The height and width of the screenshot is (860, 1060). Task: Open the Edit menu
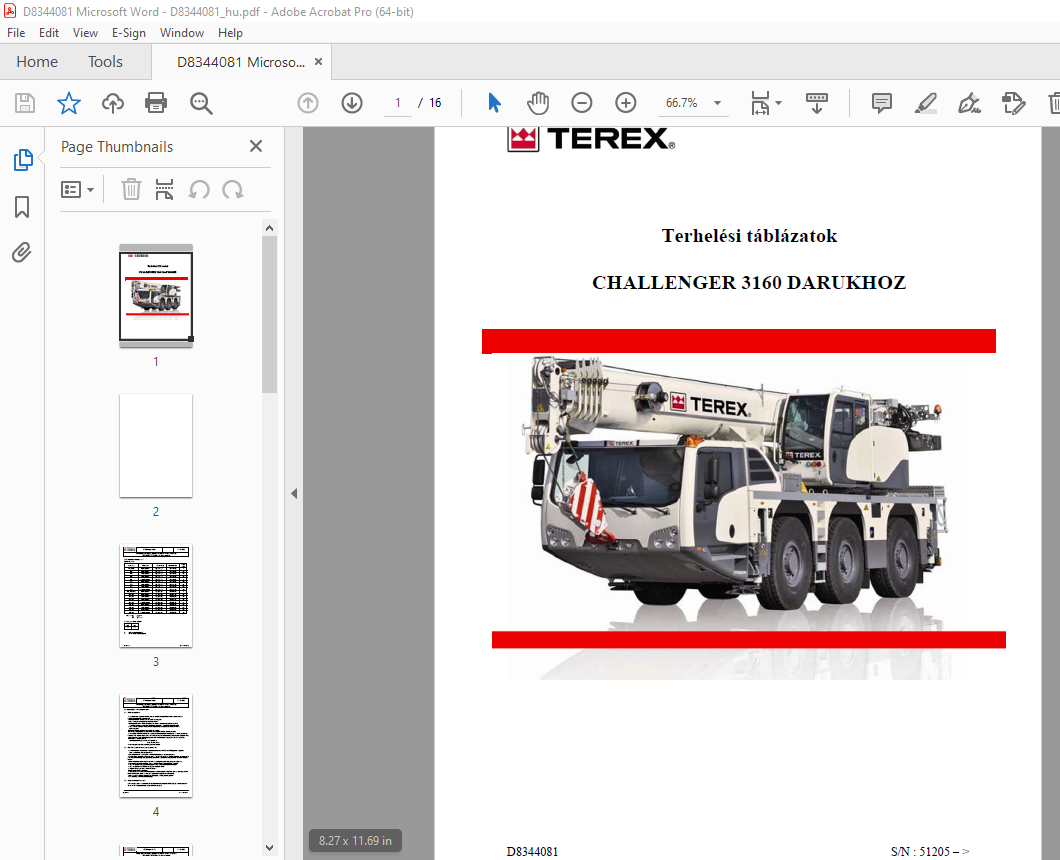click(x=49, y=32)
